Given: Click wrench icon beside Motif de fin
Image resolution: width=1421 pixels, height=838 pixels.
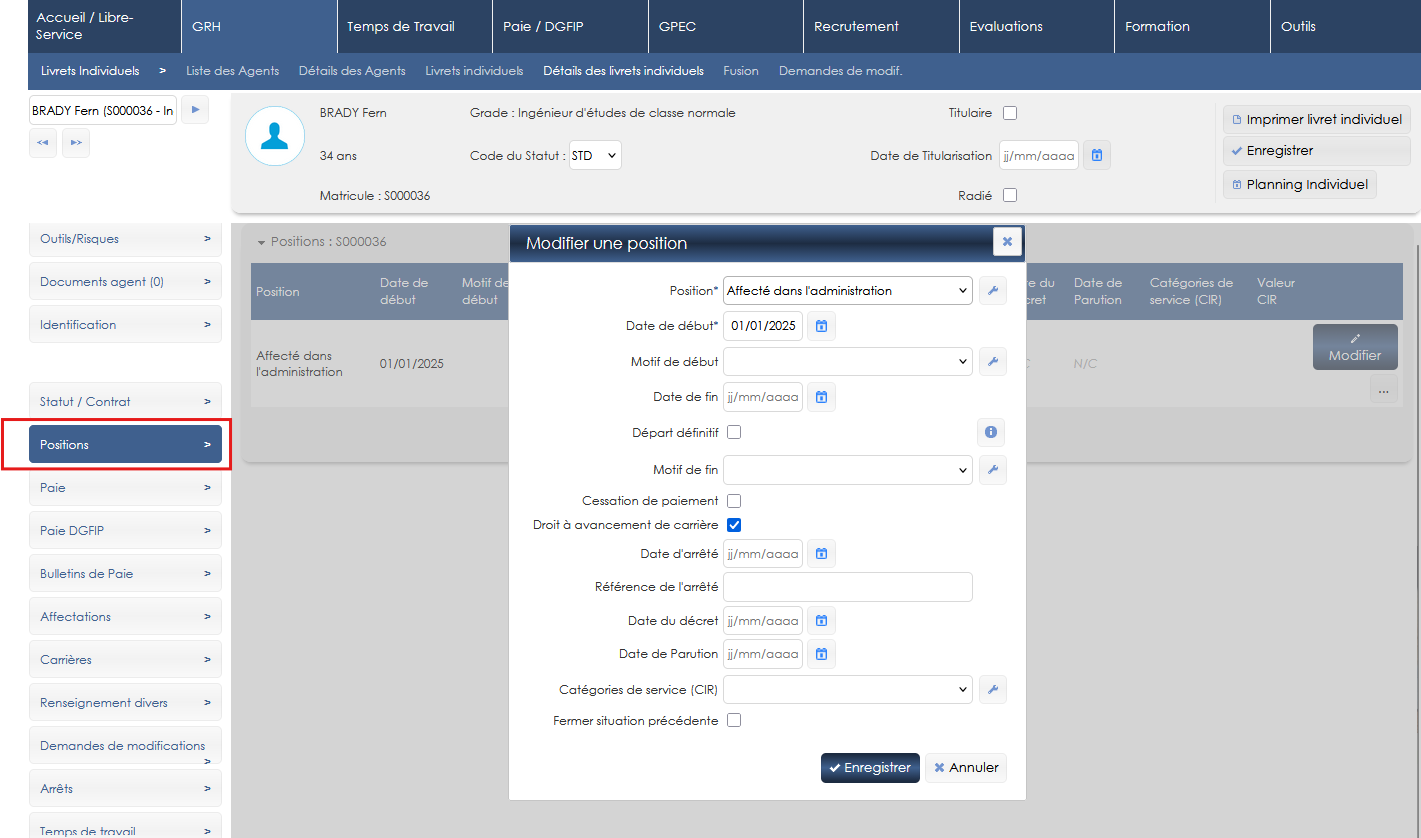Looking at the screenshot, I should pos(992,470).
